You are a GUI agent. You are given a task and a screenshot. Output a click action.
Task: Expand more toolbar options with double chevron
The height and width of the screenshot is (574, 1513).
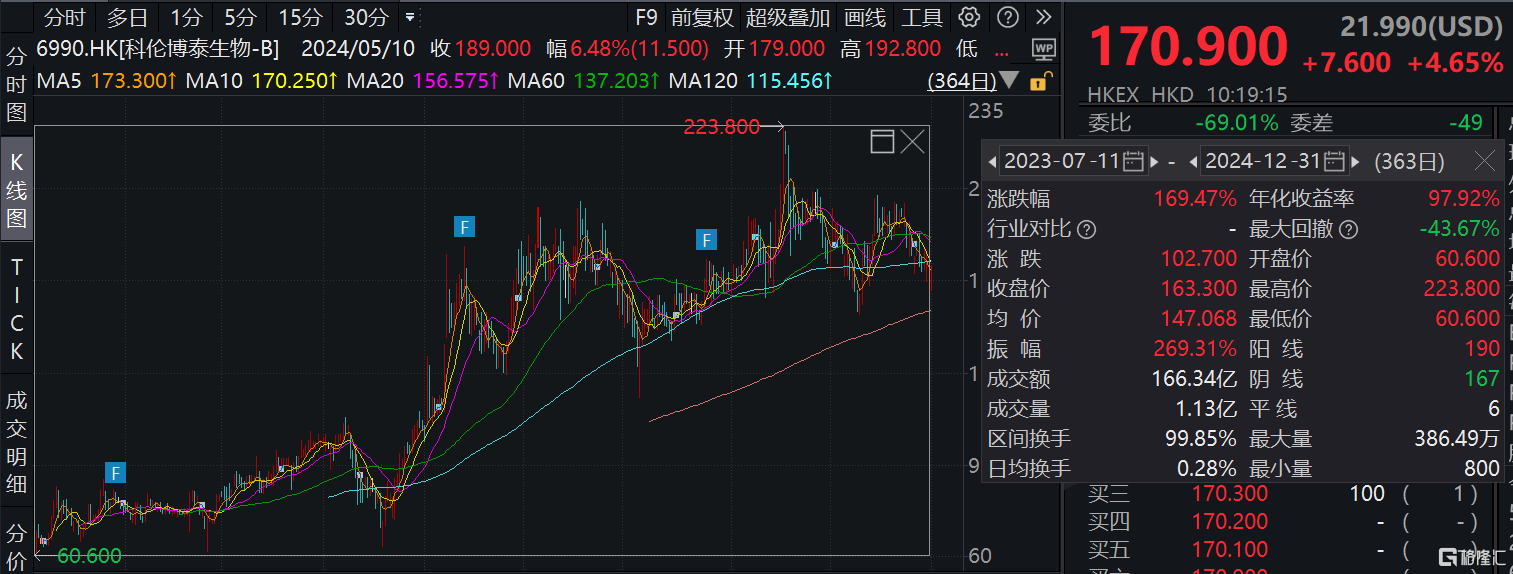tap(1043, 17)
